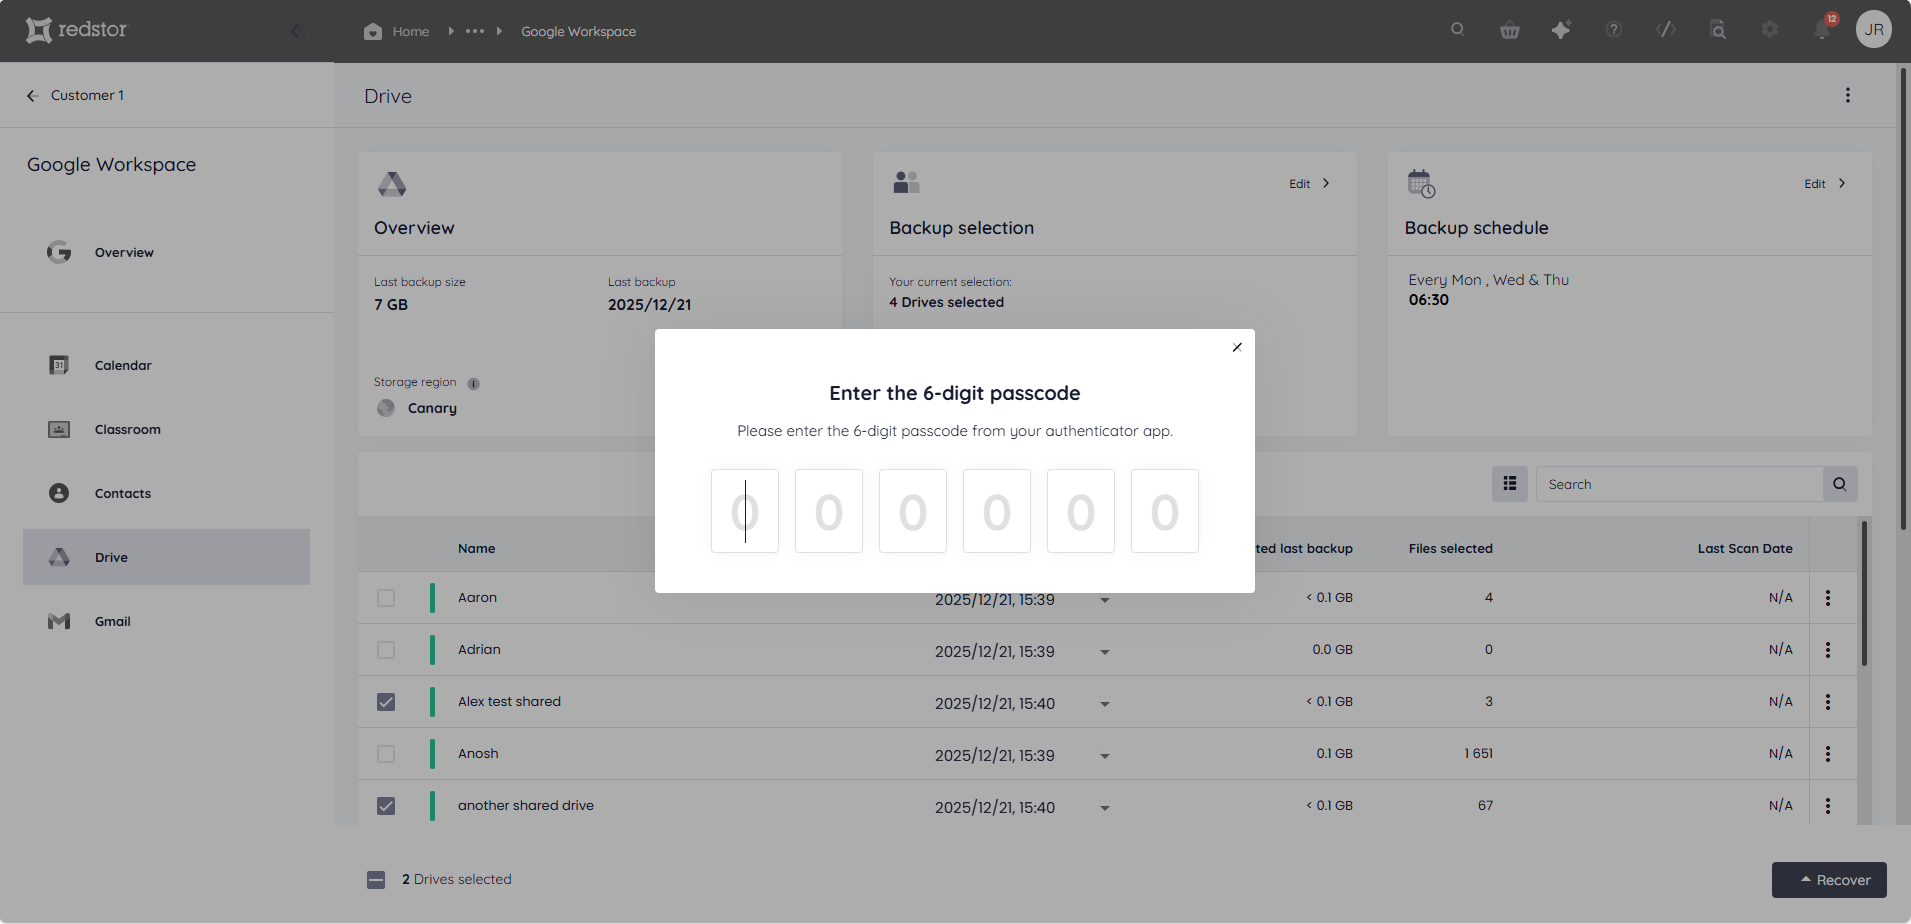Expand Alex test shared date dropdown
1911x924 pixels.
1105,704
